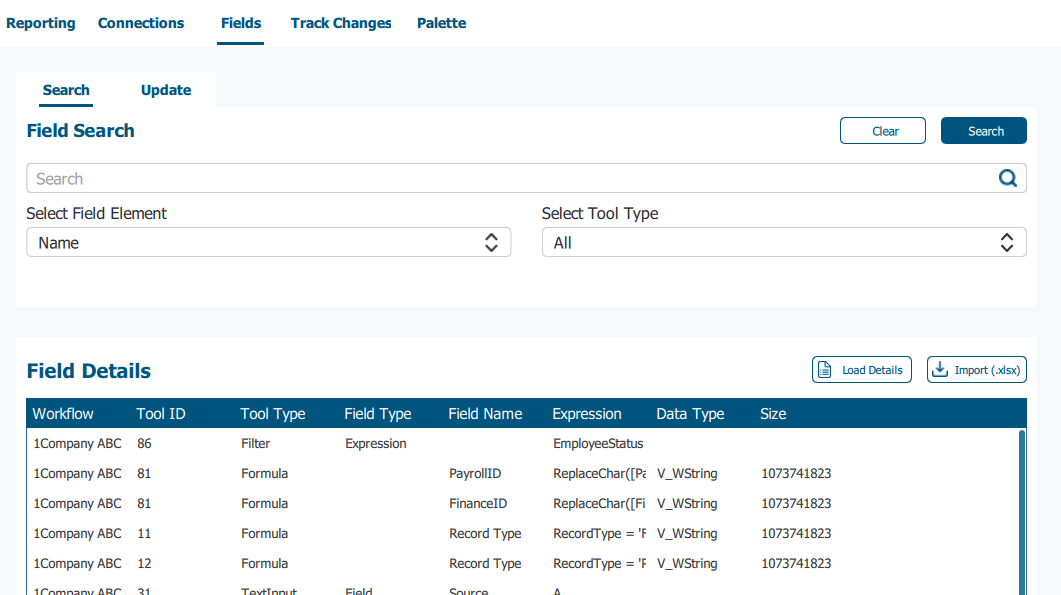Click Tool ID 11 cell
Viewport: 1061px width, 595px height.
click(x=144, y=533)
